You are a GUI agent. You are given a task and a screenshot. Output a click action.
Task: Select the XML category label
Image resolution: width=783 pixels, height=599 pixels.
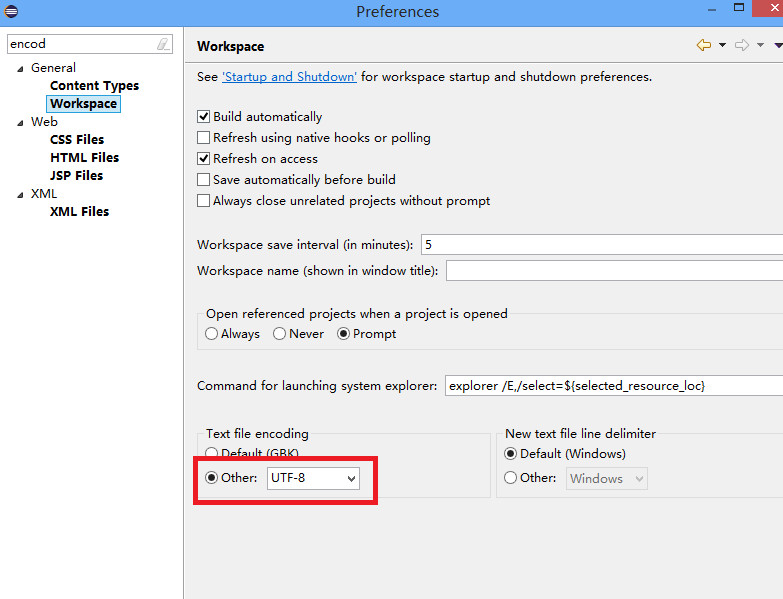click(44, 194)
